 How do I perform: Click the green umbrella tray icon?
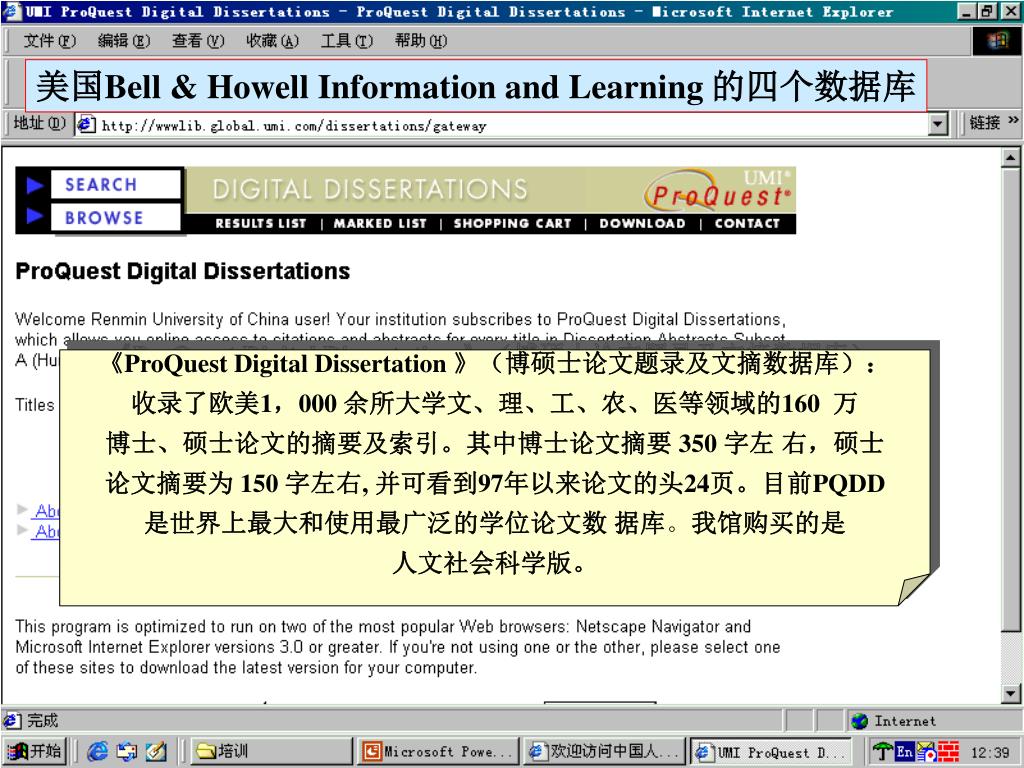pyautogui.click(x=882, y=752)
